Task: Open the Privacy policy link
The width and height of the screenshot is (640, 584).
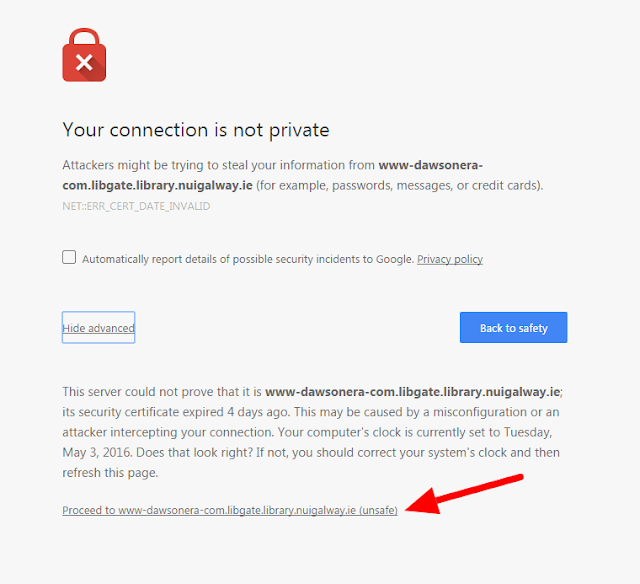Action: 449,259
